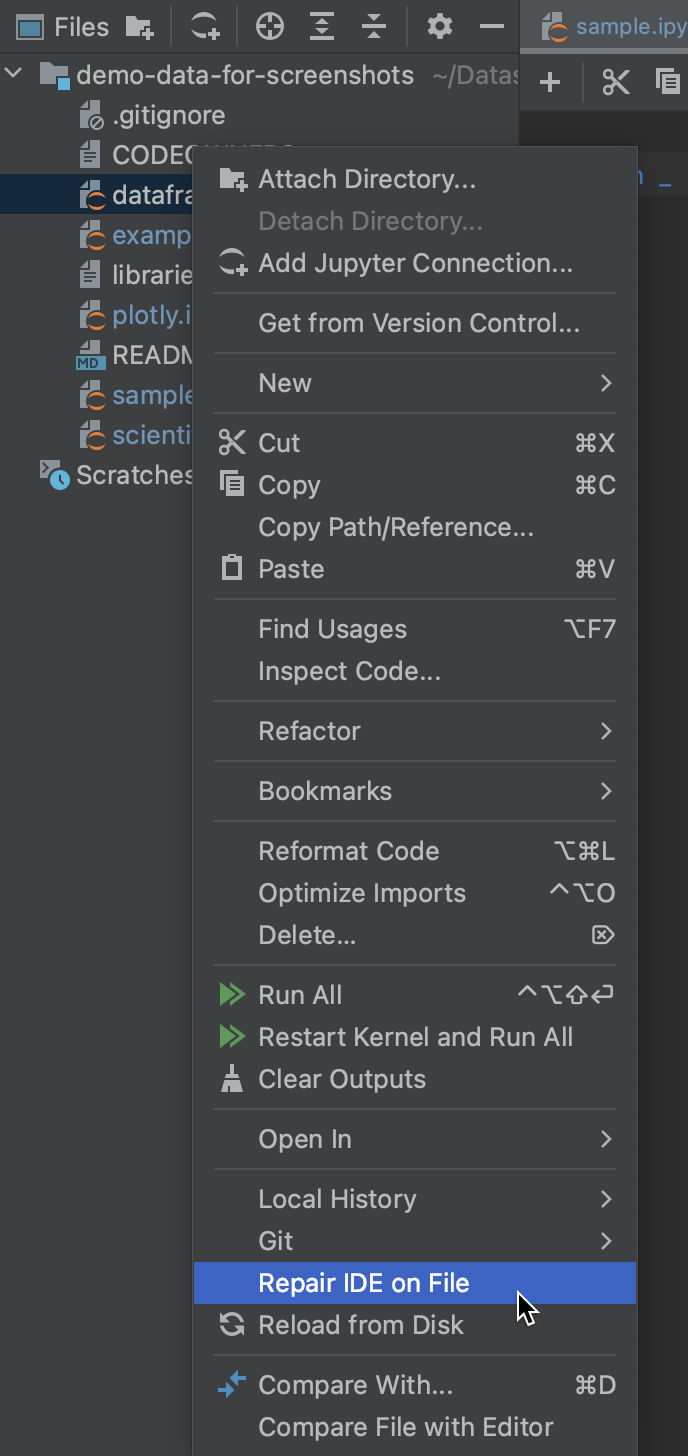Choose Cut from the context menu
The image size is (688, 1456).
415,443
